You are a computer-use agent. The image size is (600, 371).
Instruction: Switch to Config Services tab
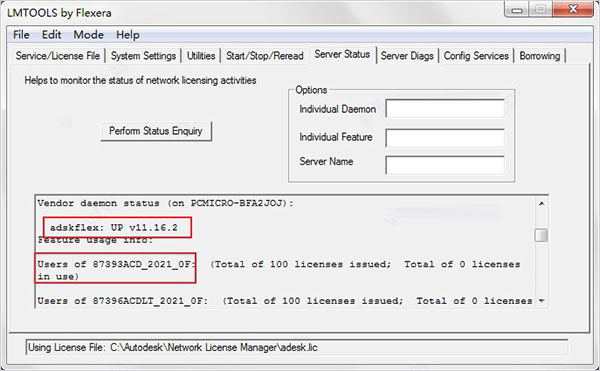pos(476,56)
